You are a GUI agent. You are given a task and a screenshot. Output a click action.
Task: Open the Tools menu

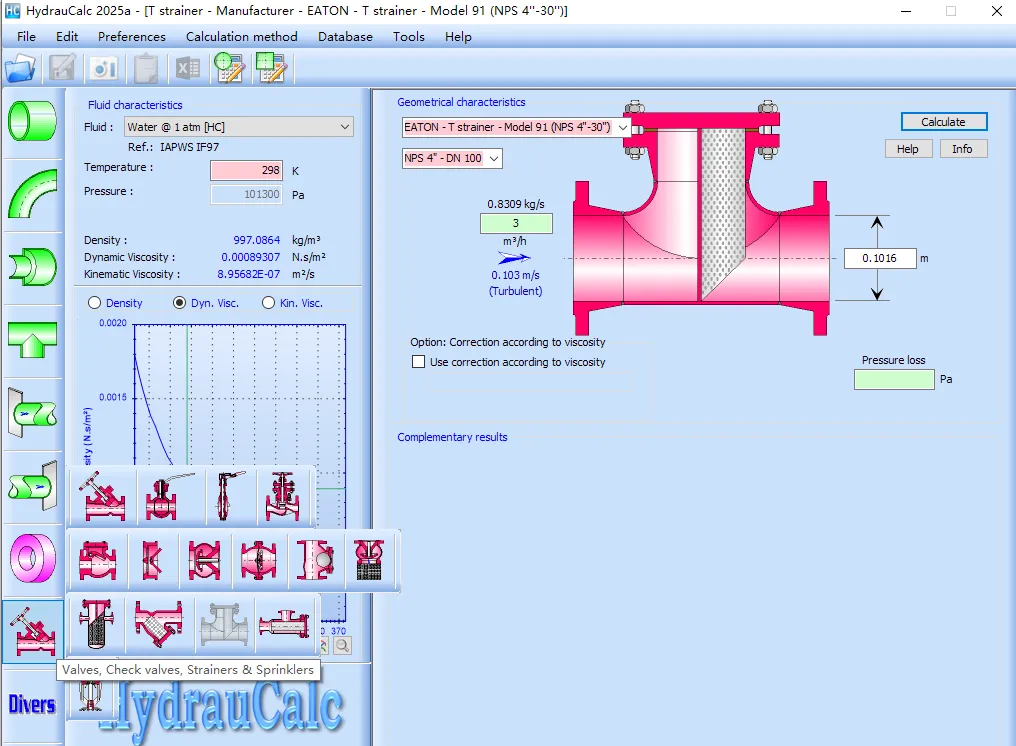[x=408, y=36]
